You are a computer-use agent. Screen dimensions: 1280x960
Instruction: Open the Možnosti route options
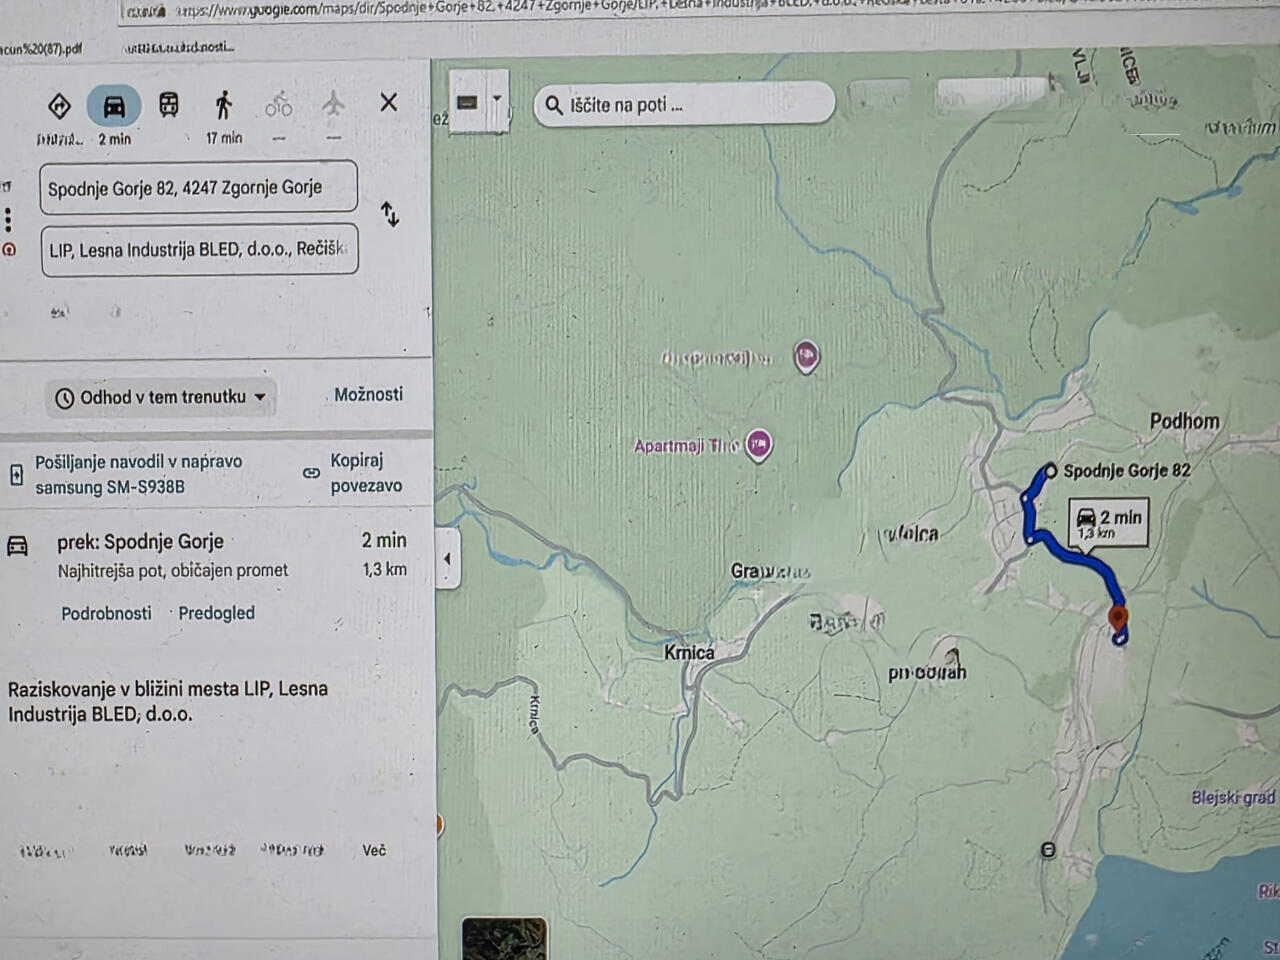368,395
